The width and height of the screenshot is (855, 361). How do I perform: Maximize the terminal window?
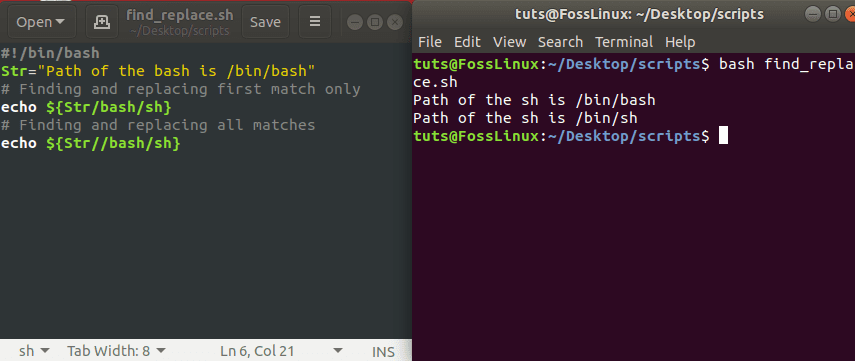pyautogui.click(x=833, y=14)
